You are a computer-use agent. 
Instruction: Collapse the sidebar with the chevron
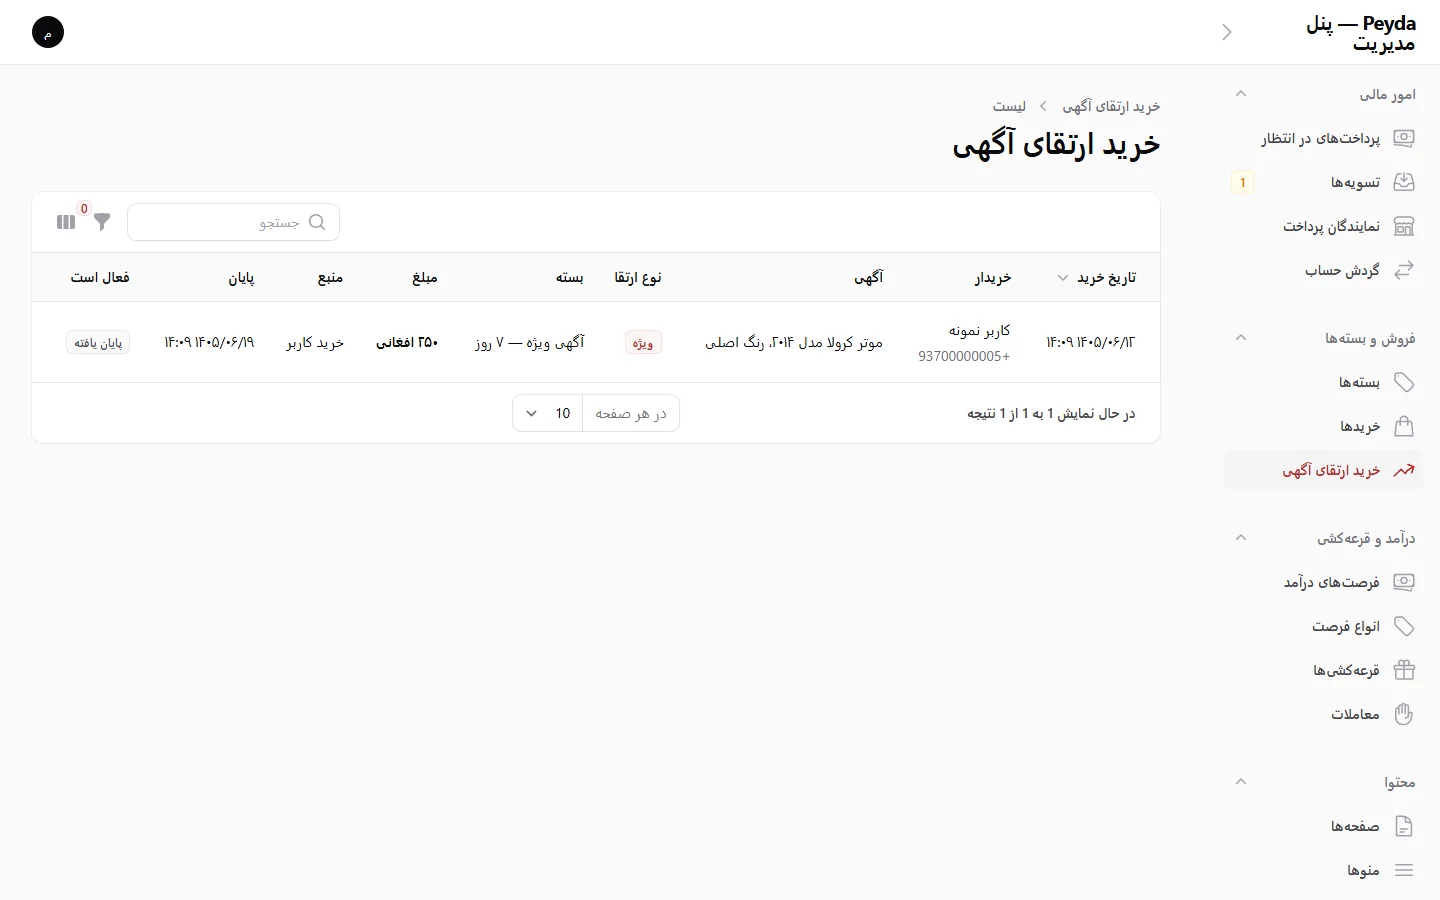(x=1227, y=32)
